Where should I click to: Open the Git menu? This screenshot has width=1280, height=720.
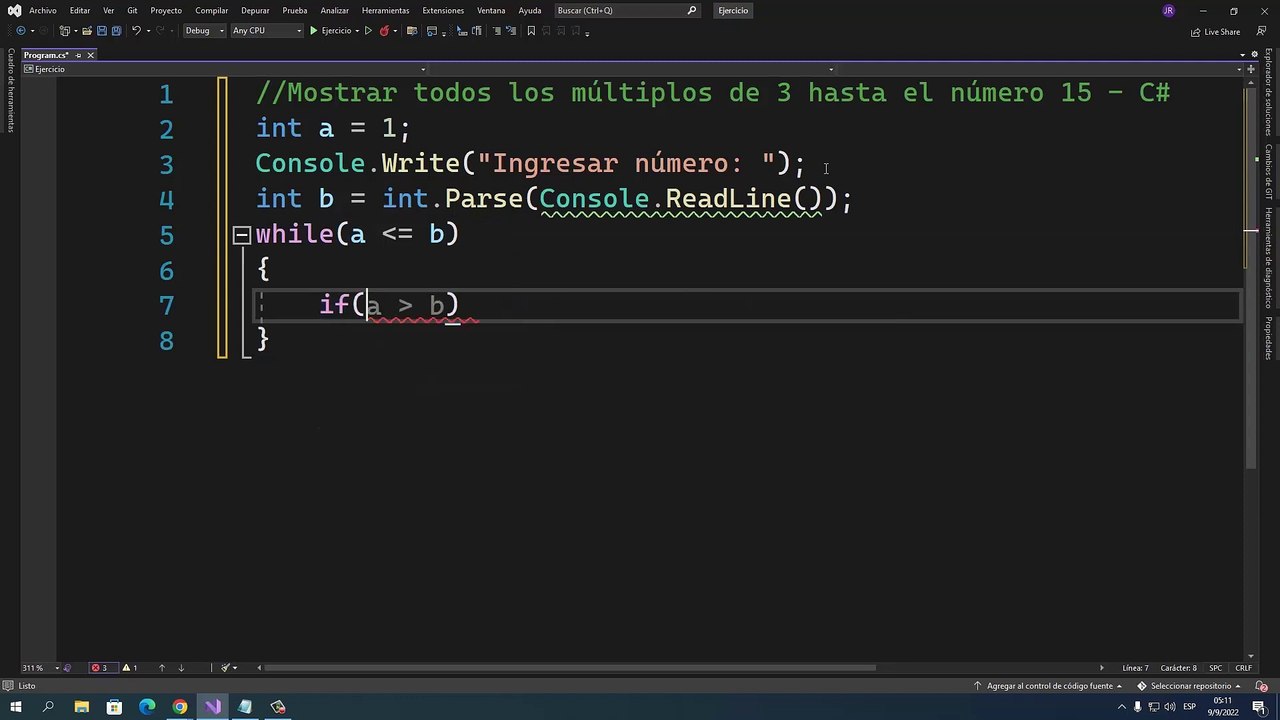pyautogui.click(x=132, y=10)
